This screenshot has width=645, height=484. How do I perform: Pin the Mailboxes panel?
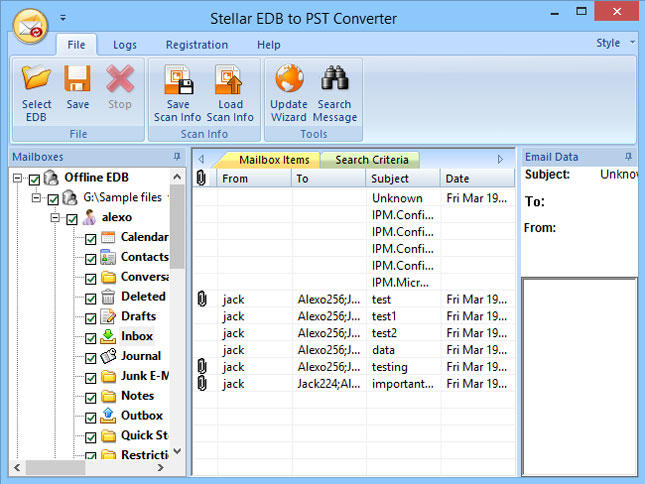(x=177, y=157)
